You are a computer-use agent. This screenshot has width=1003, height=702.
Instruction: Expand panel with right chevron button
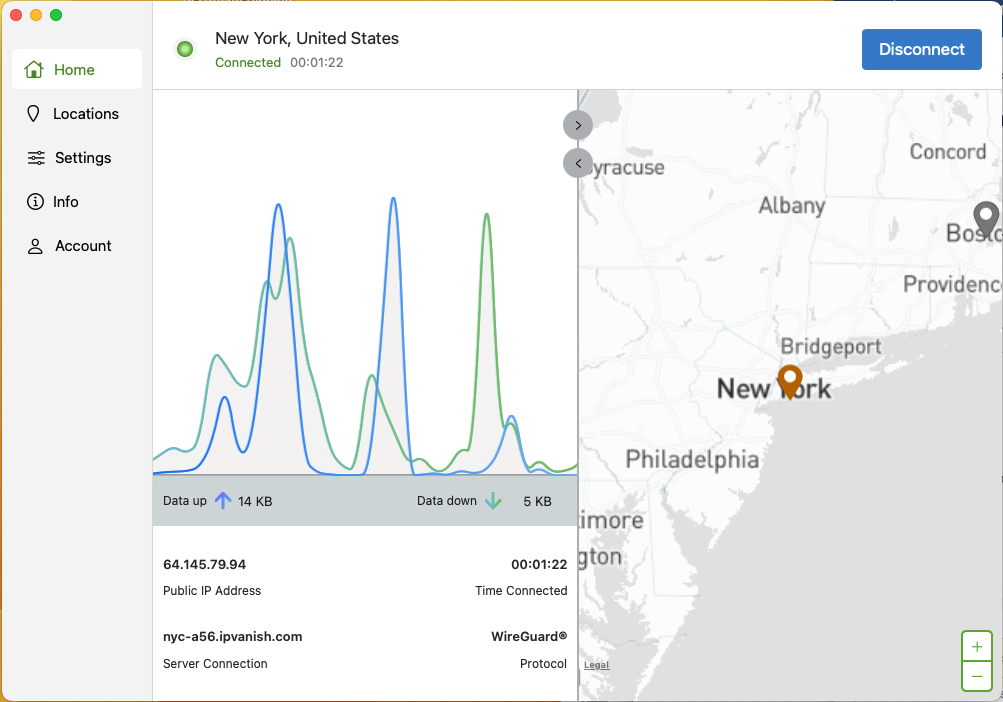[x=578, y=125]
